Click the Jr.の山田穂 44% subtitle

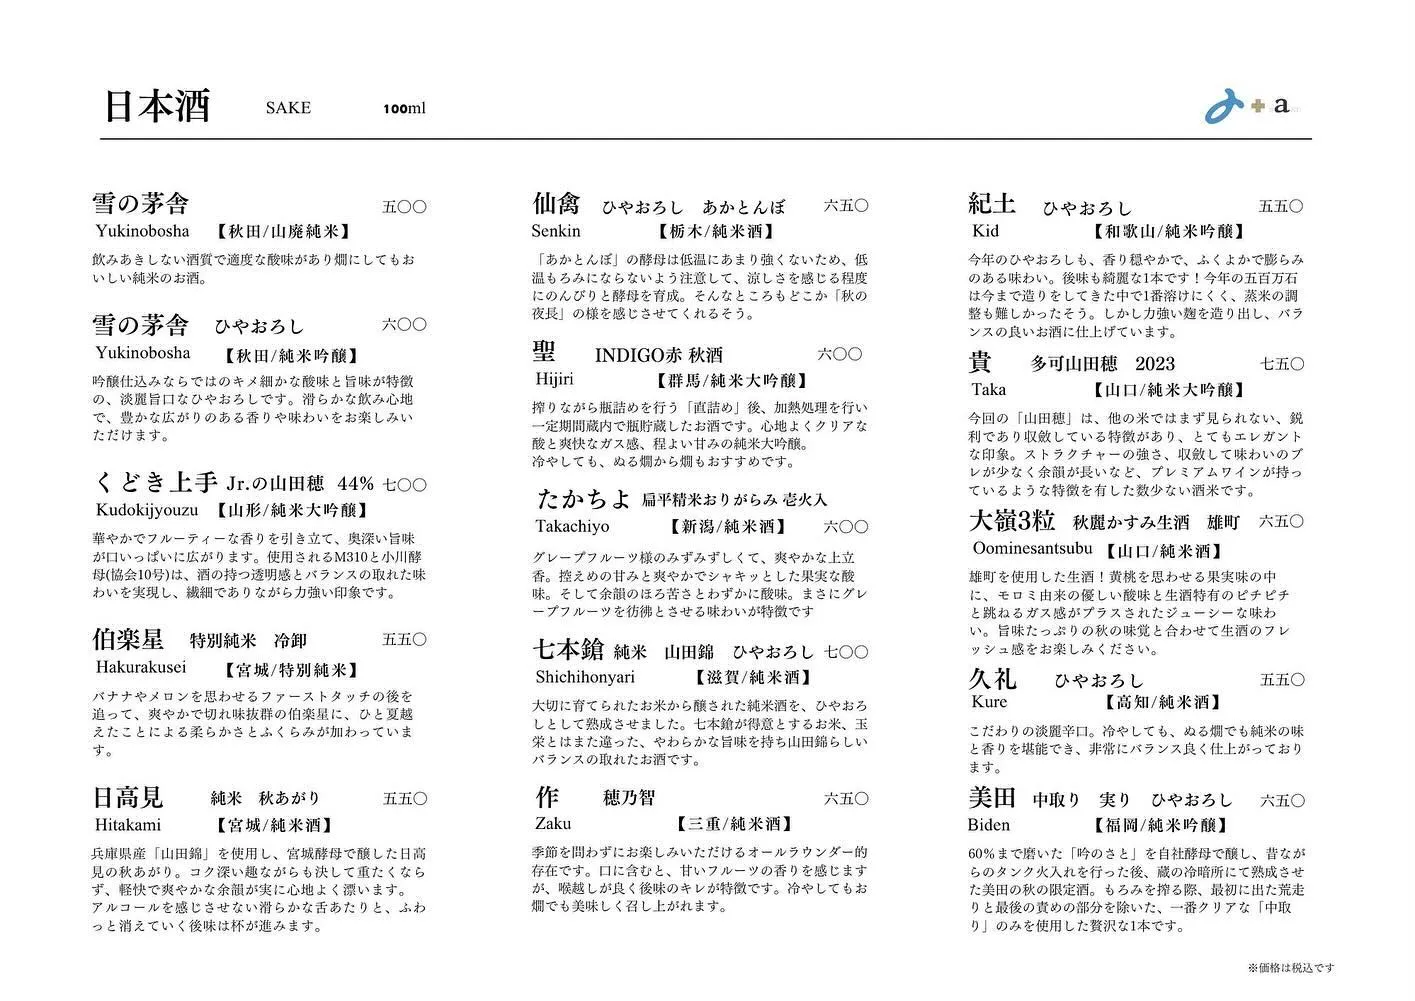pyautogui.click(x=300, y=484)
